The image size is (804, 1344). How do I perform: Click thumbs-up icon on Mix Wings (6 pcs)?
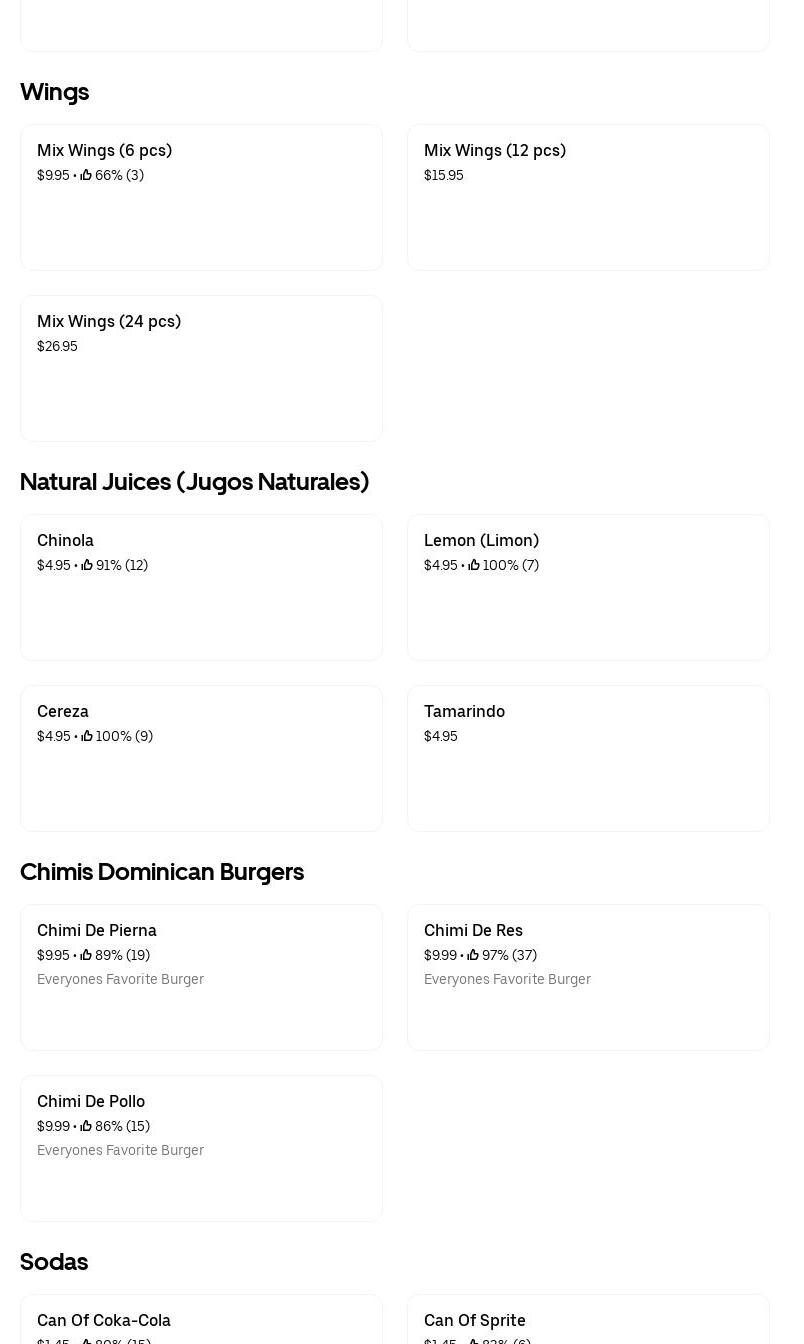coord(86,175)
